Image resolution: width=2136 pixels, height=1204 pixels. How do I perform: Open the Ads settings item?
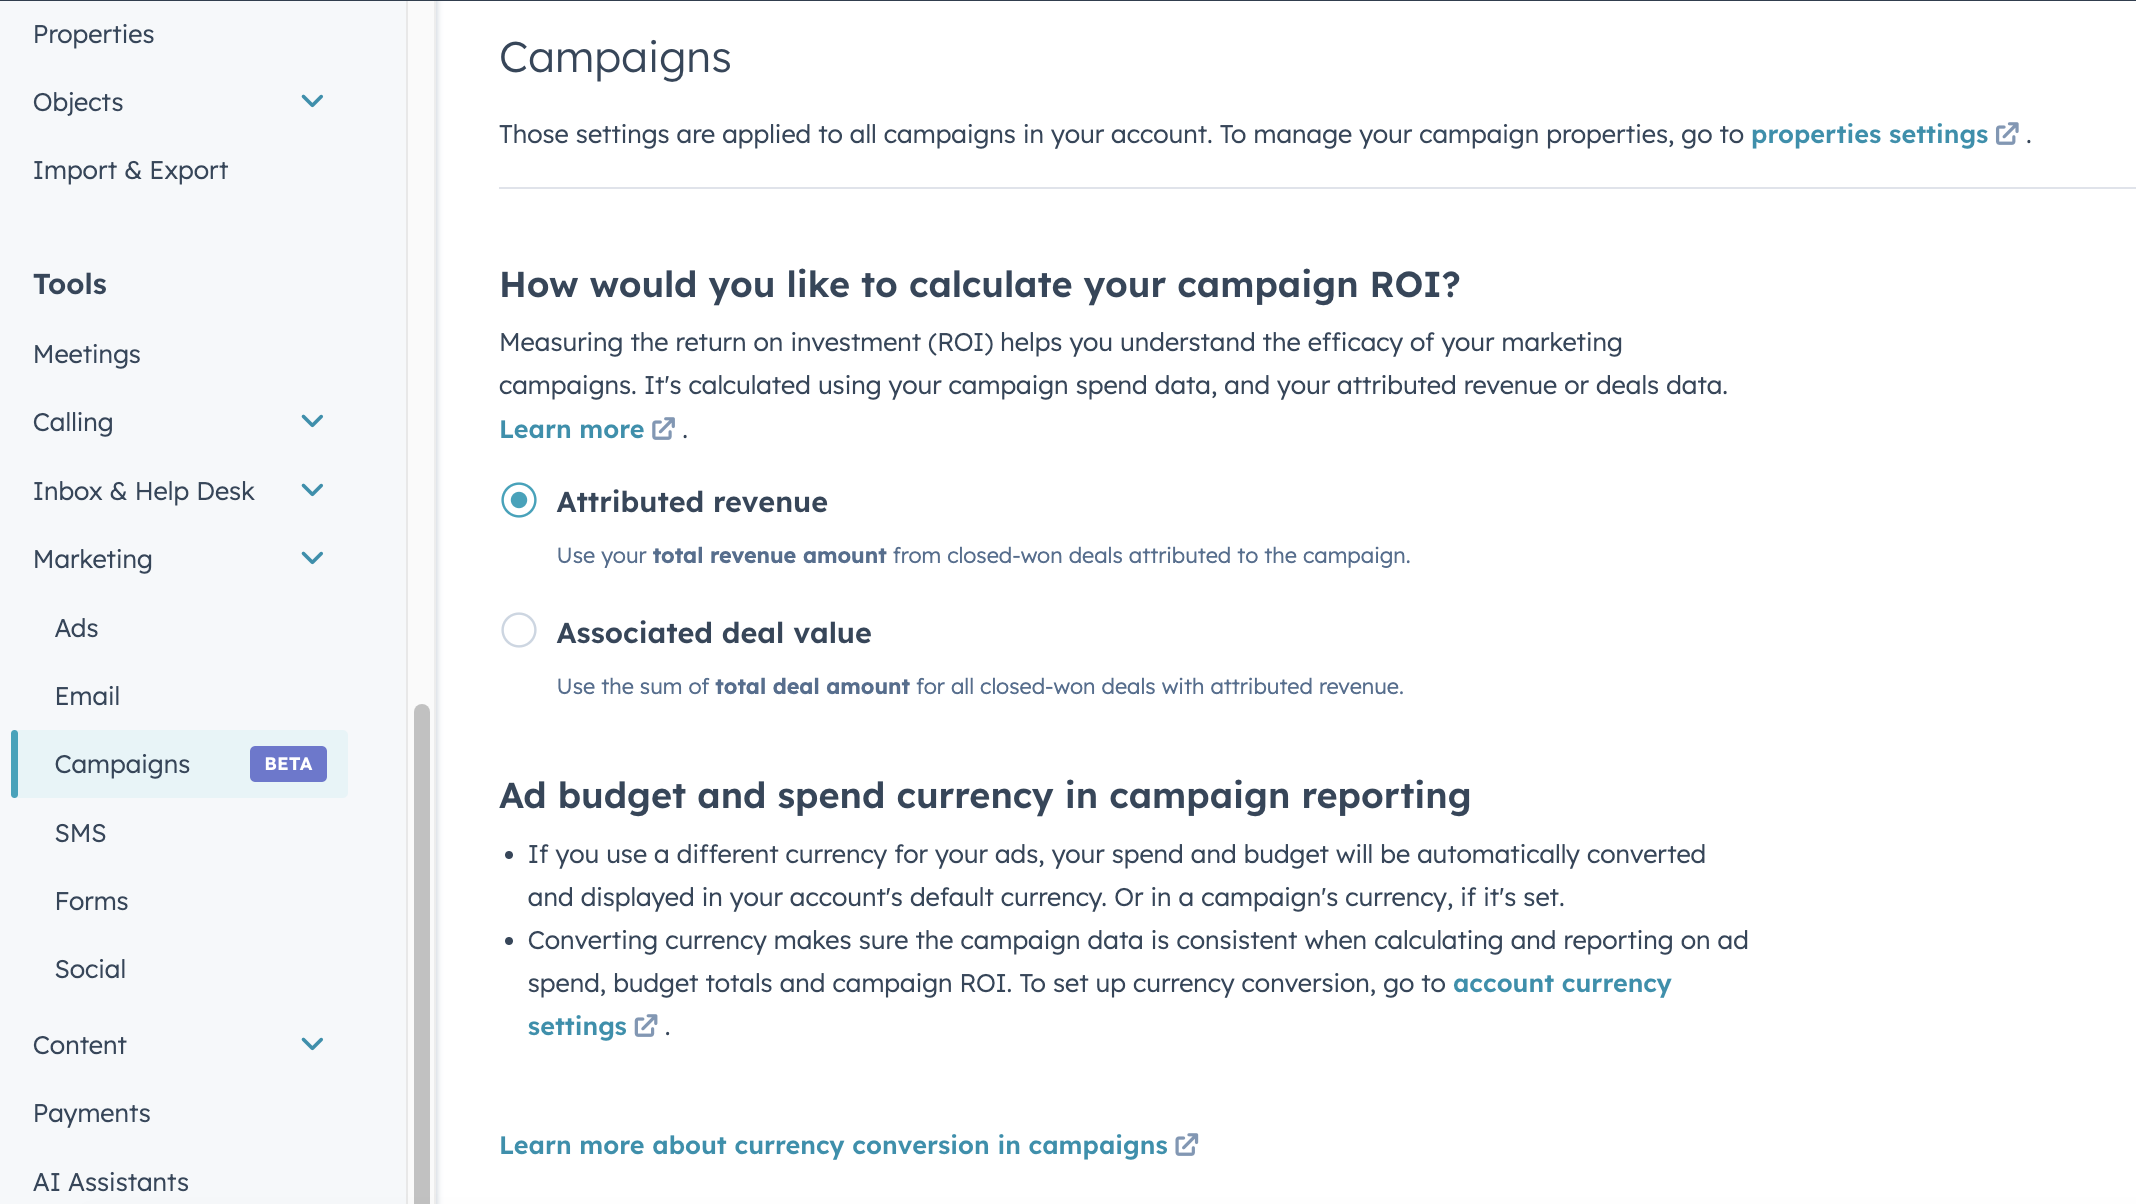coord(76,628)
